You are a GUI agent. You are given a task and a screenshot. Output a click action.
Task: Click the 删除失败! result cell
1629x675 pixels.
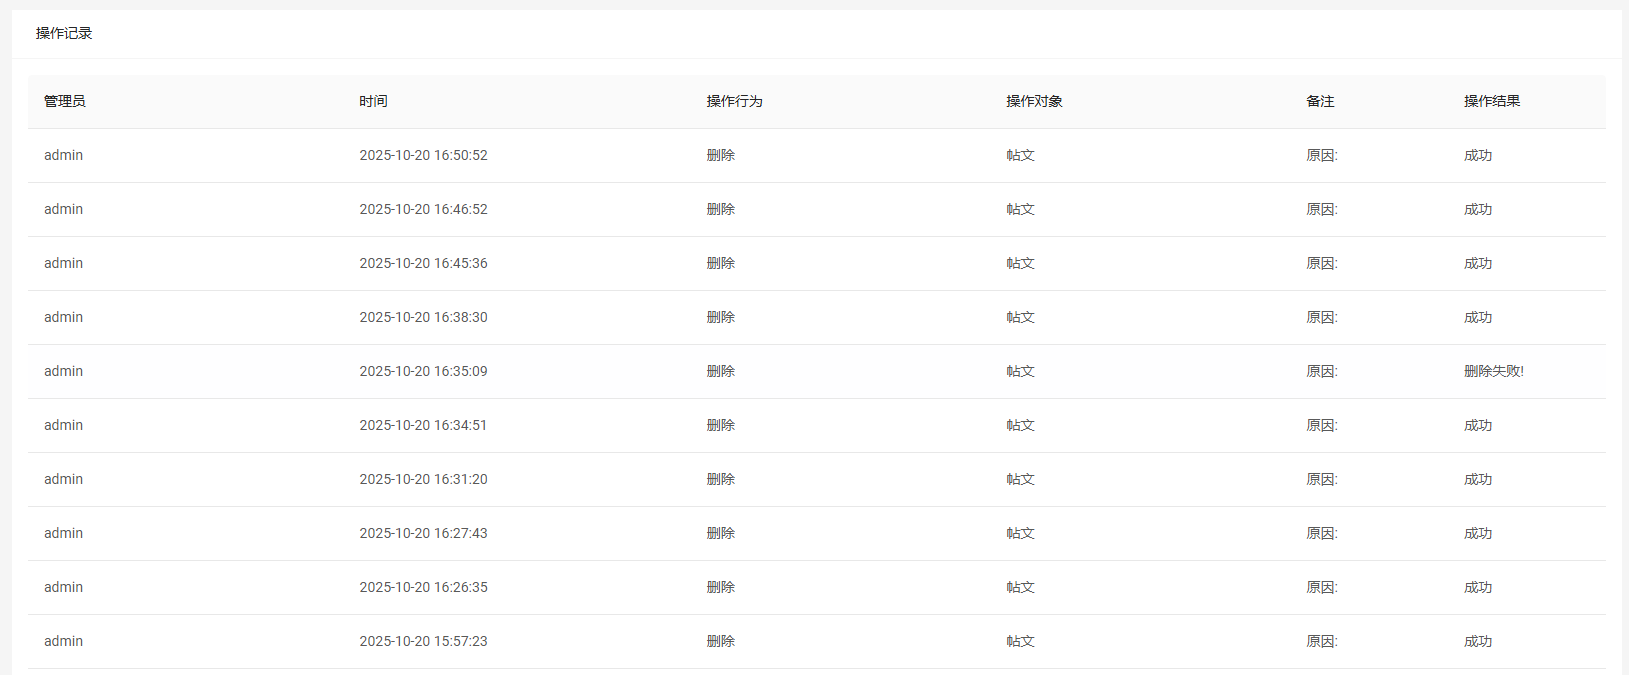[x=1493, y=371]
